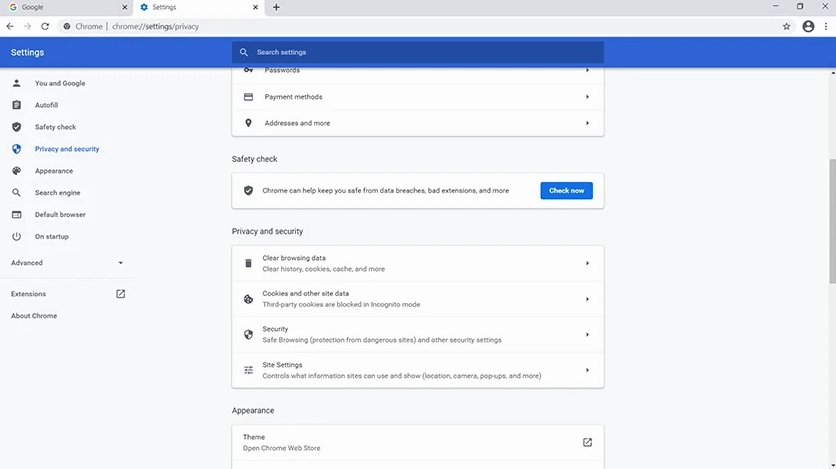
Task: Click the bookmark star icon
Action: (x=786, y=26)
